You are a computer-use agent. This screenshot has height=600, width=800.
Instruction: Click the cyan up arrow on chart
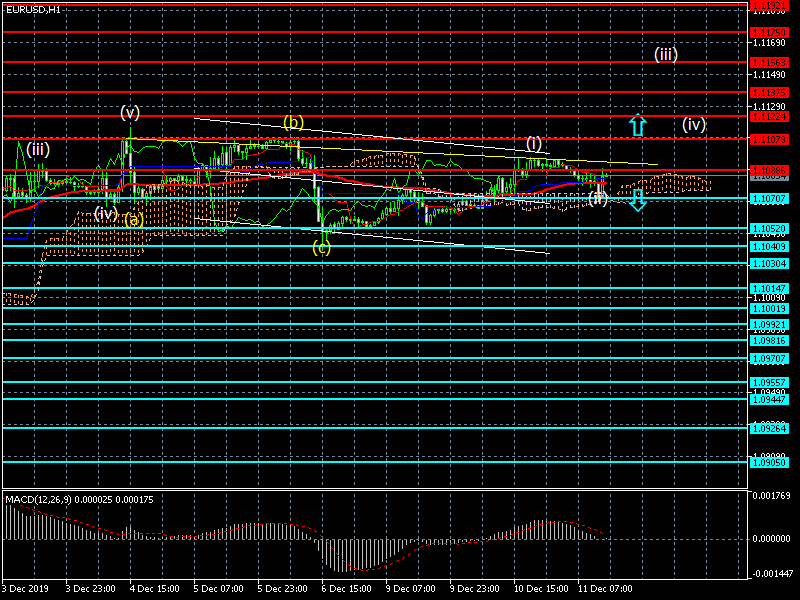pyautogui.click(x=638, y=125)
